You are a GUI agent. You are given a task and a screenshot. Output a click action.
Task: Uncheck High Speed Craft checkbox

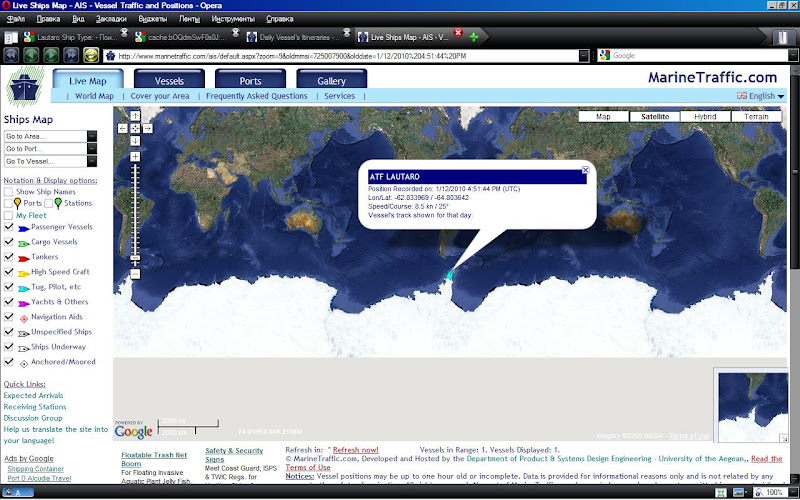click(x=8, y=272)
